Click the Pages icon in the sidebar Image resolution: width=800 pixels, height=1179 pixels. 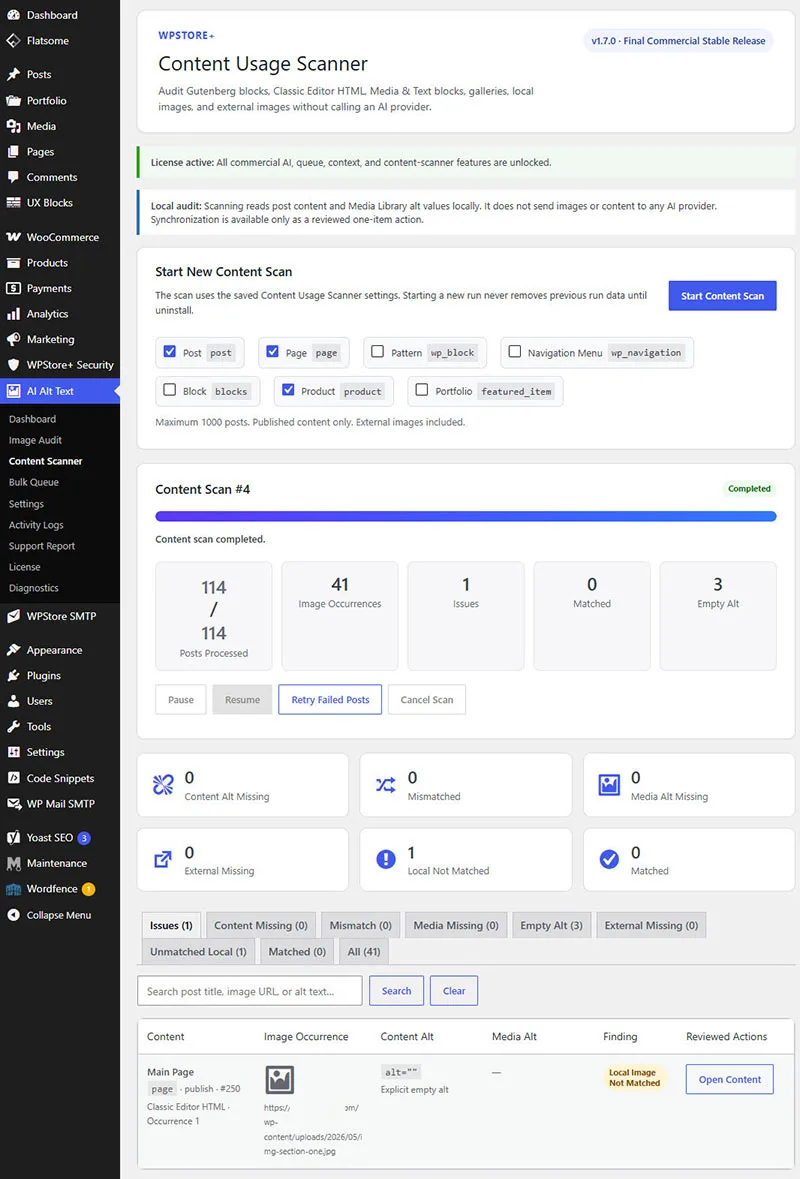[x=14, y=151]
